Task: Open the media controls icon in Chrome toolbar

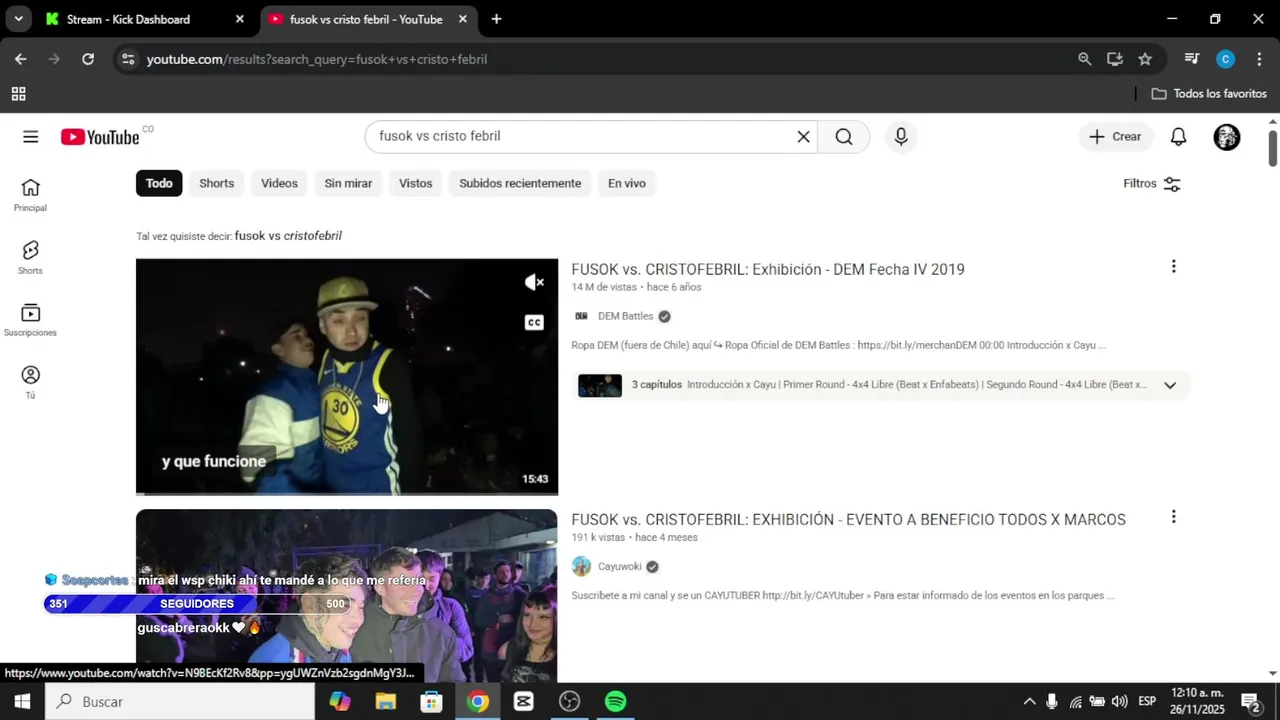Action: click(x=1191, y=59)
